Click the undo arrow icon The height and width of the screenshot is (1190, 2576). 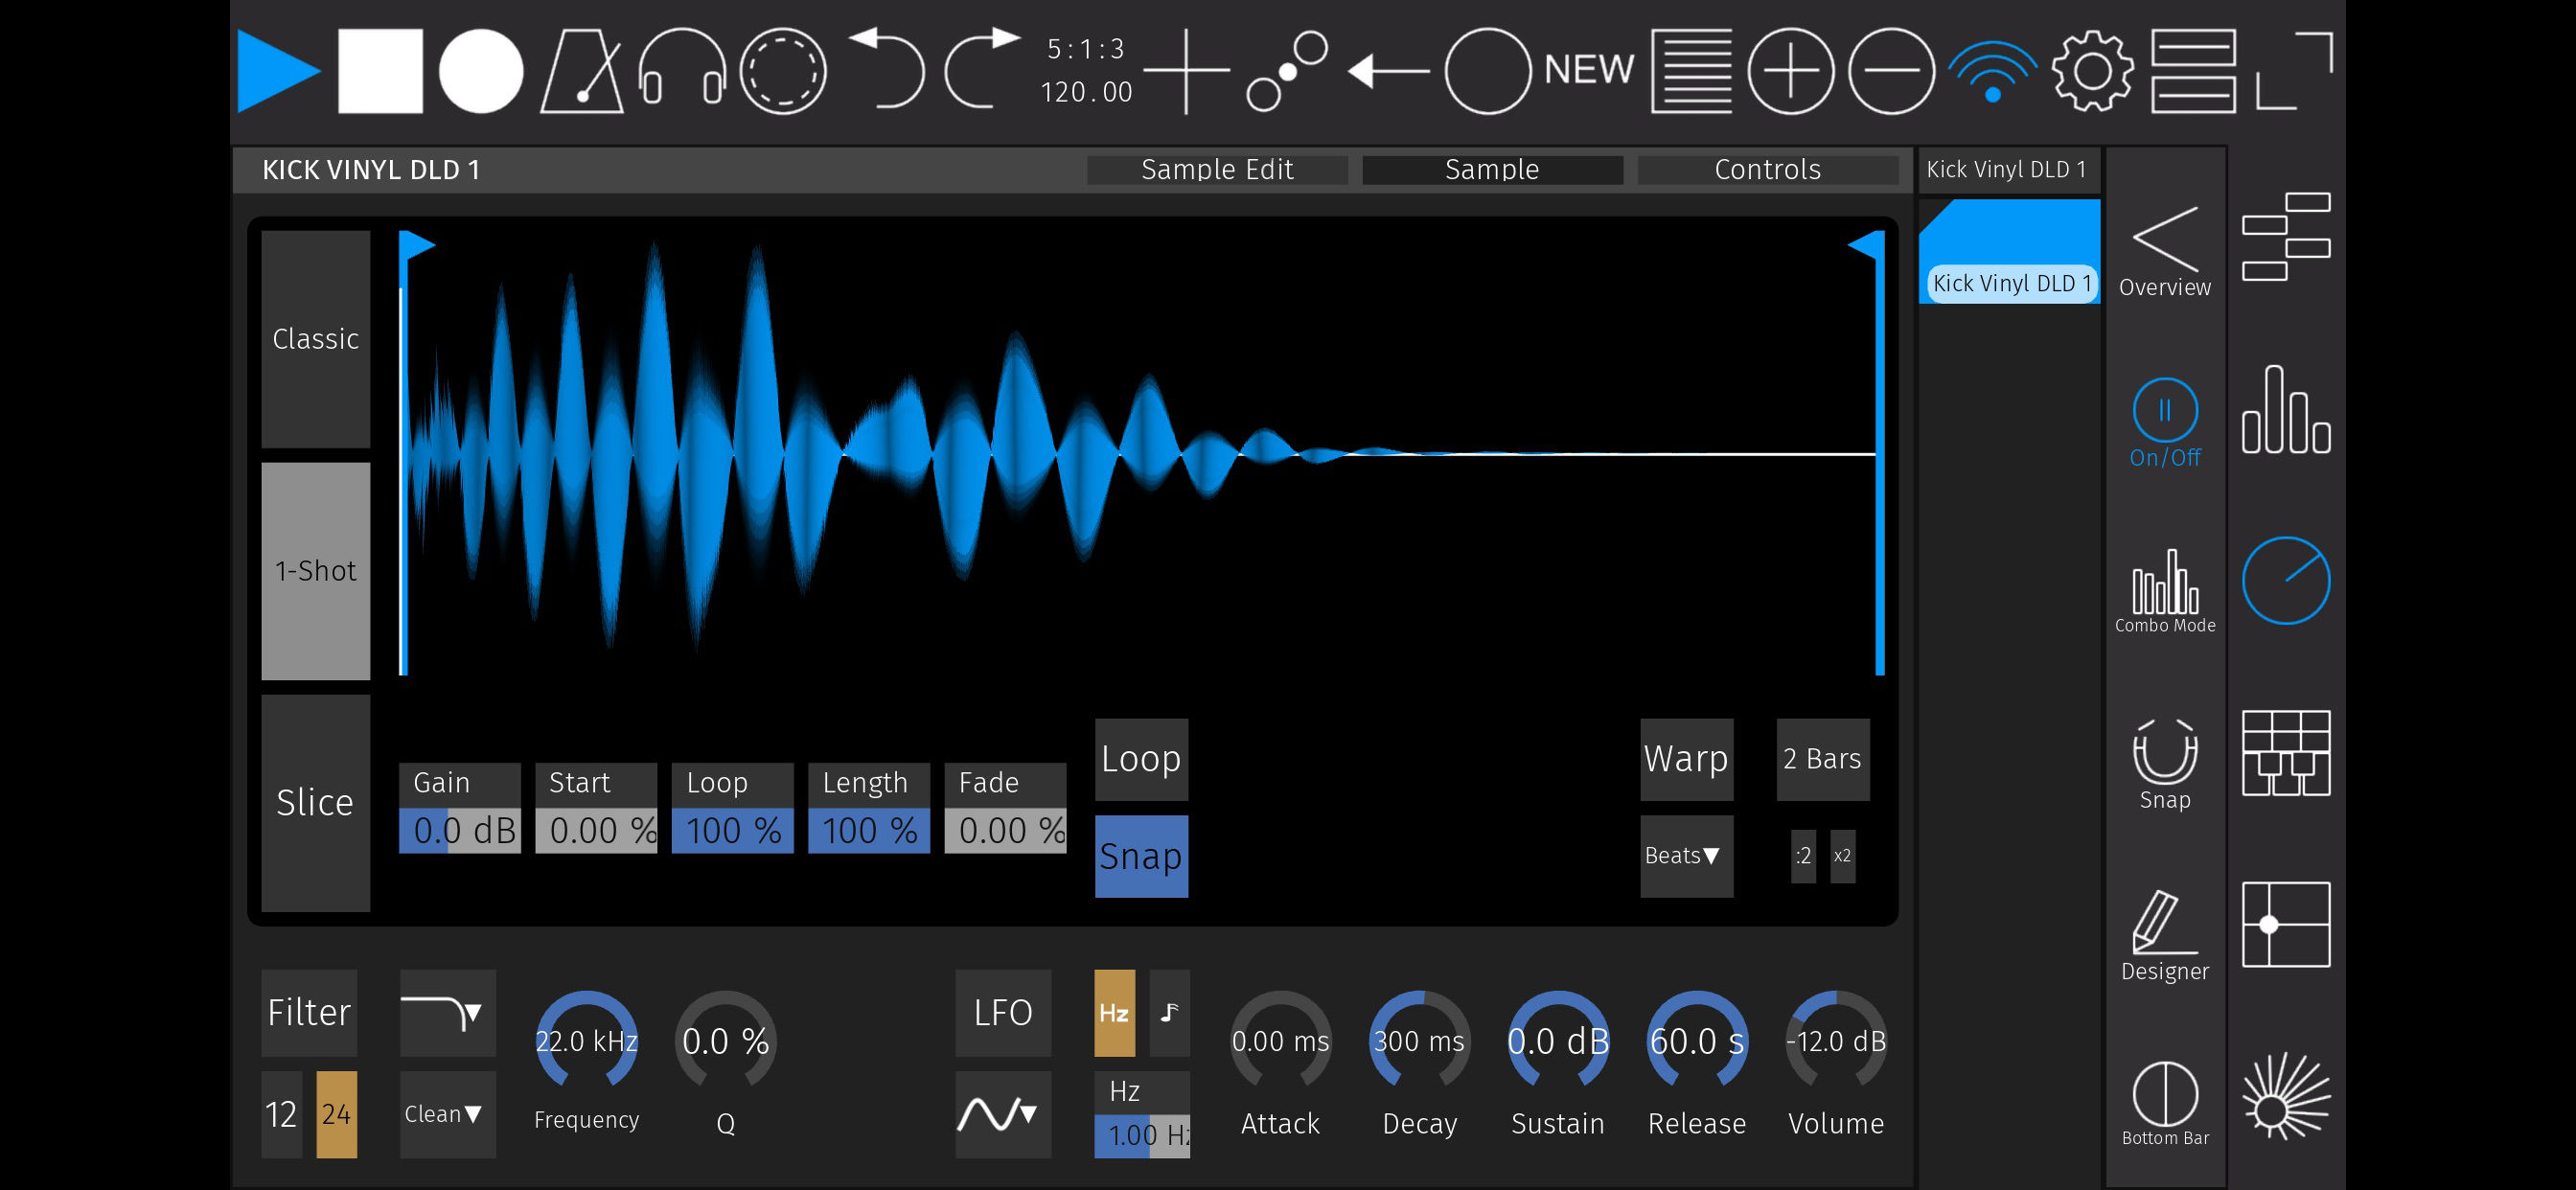[x=887, y=68]
